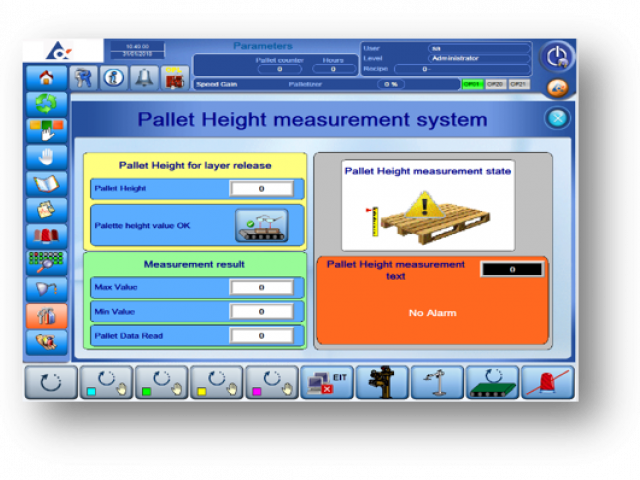Go to the Home screen
The width and height of the screenshot is (640, 480).
click(45, 77)
